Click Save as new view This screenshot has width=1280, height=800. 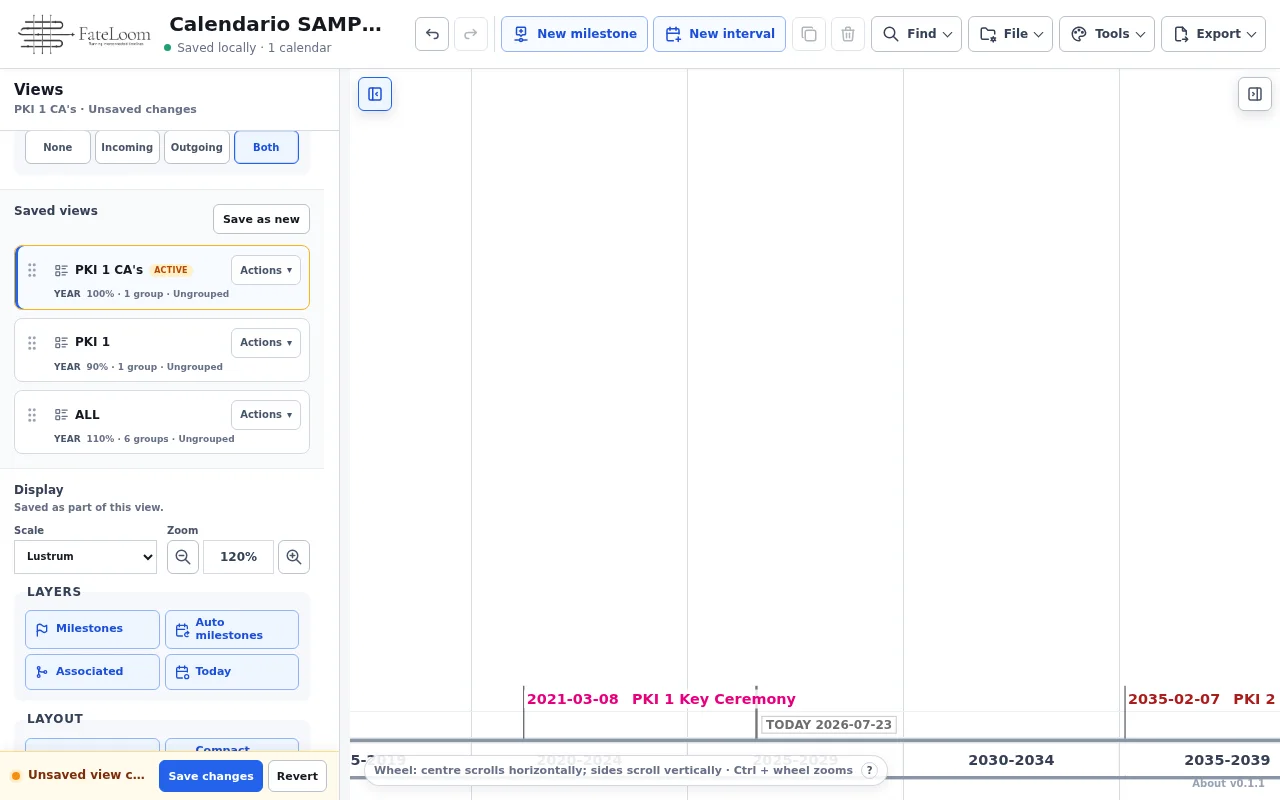(x=261, y=219)
